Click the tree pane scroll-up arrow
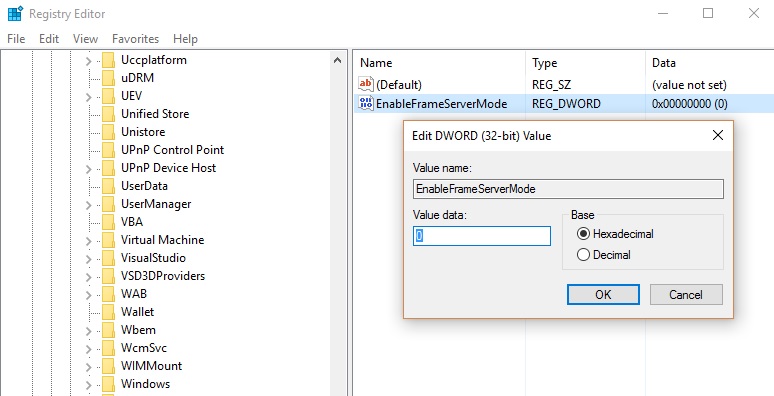 point(338,60)
